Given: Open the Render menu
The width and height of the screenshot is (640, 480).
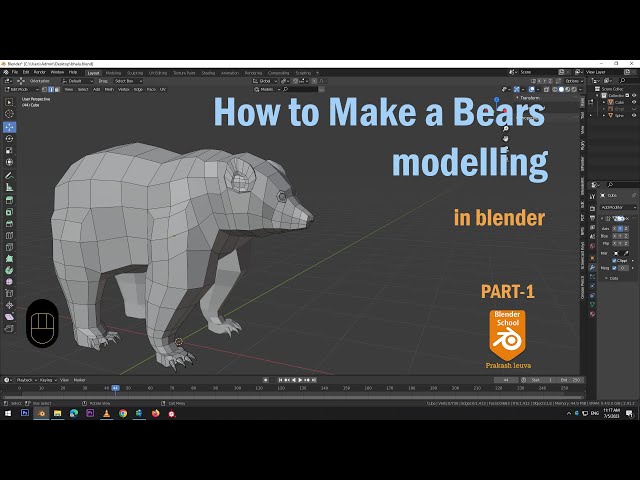Looking at the screenshot, I should (x=40, y=72).
